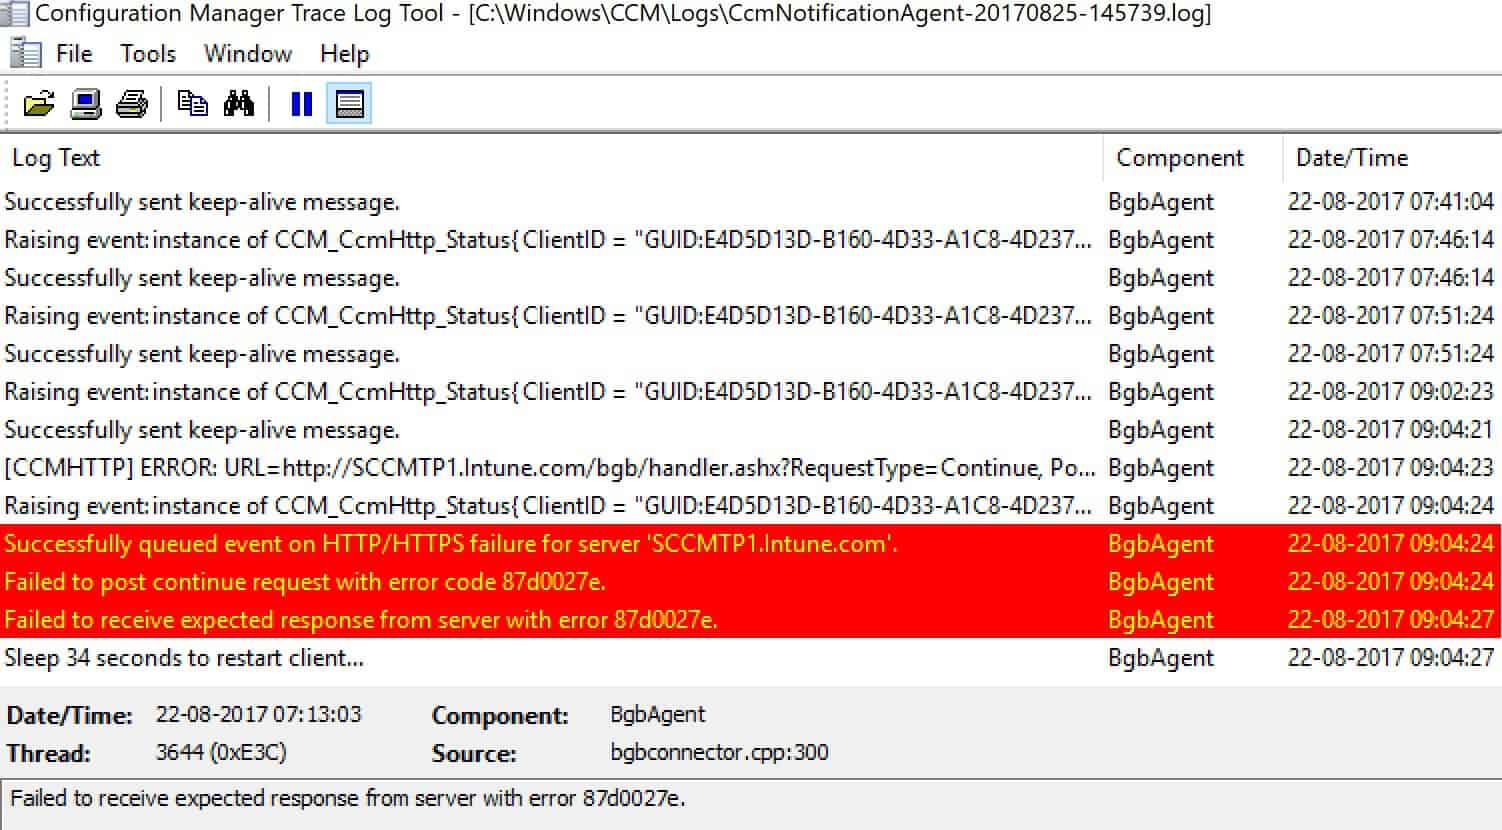This screenshot has width=1502, height=830.
Task: Click the BgbAgent cell in the 07:41:04 row
Action: [1161, 202]
